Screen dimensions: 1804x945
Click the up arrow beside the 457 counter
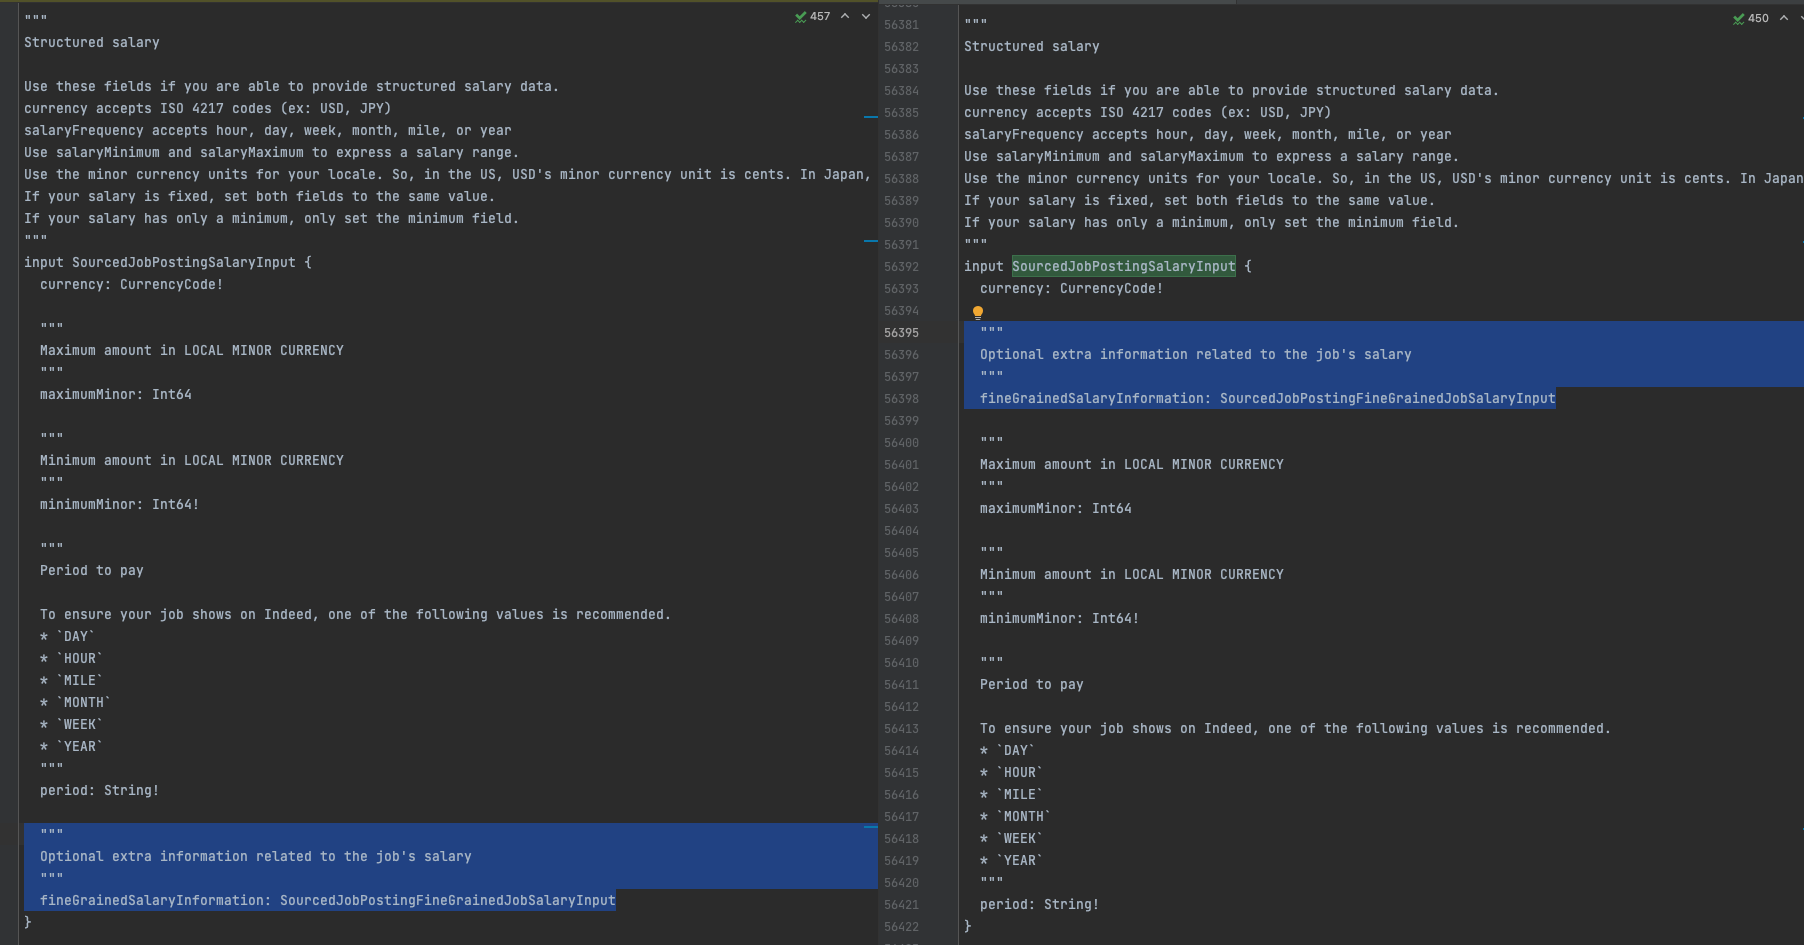(845, 16)
